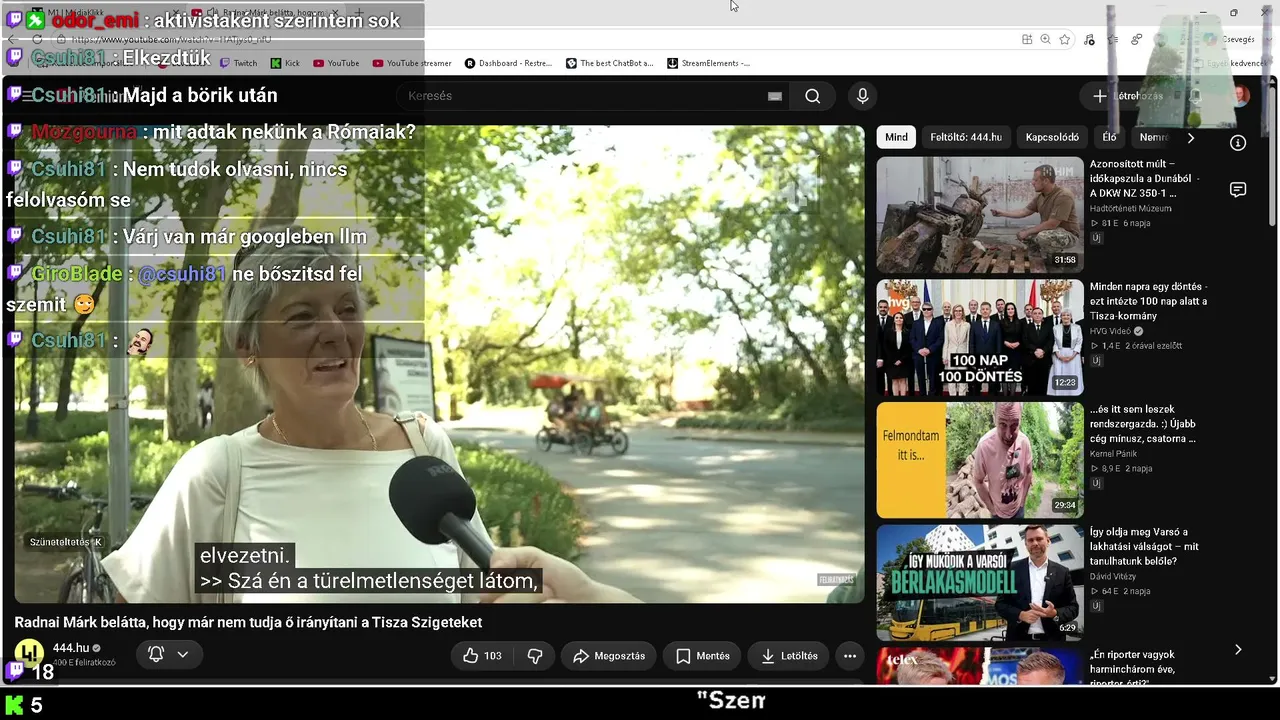Open the browser favorites list icon
The height and width of the screenshot is (720, 1280).
pyautogui.click(x=1113, y=40)
